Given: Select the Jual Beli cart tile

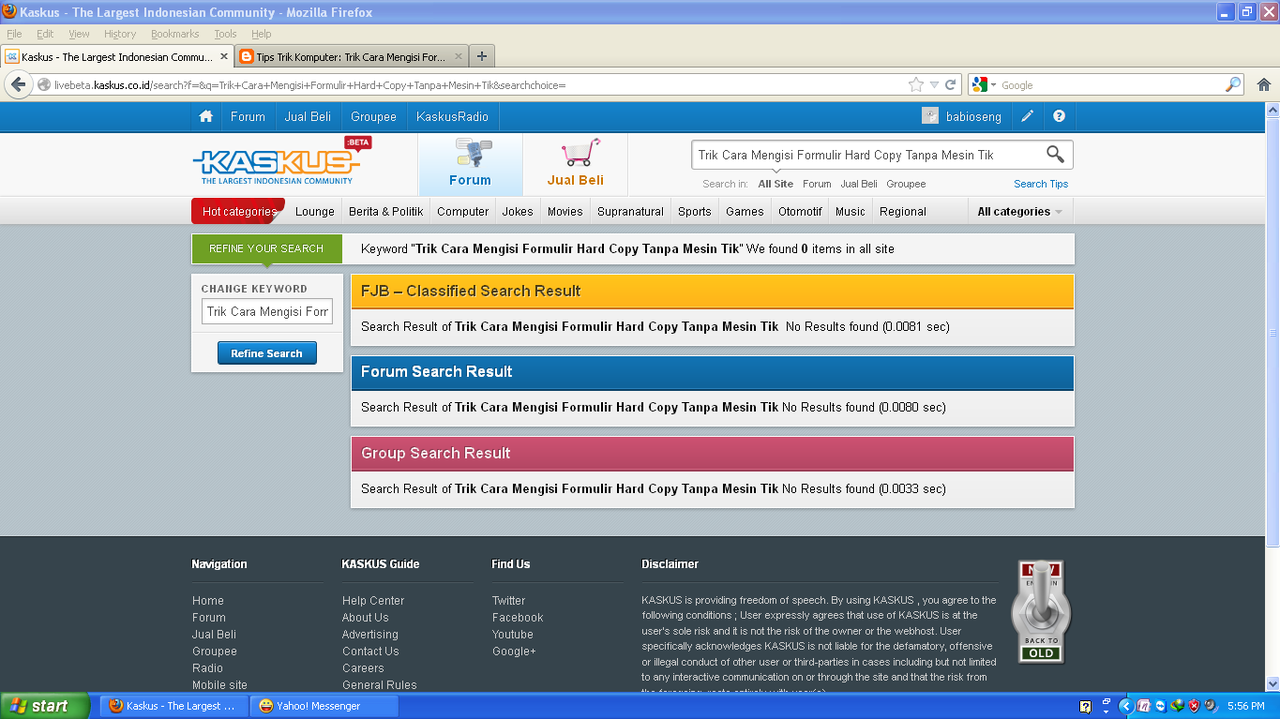Looking at the screenshot, I should pyautogui.click(x=575, y=164).
